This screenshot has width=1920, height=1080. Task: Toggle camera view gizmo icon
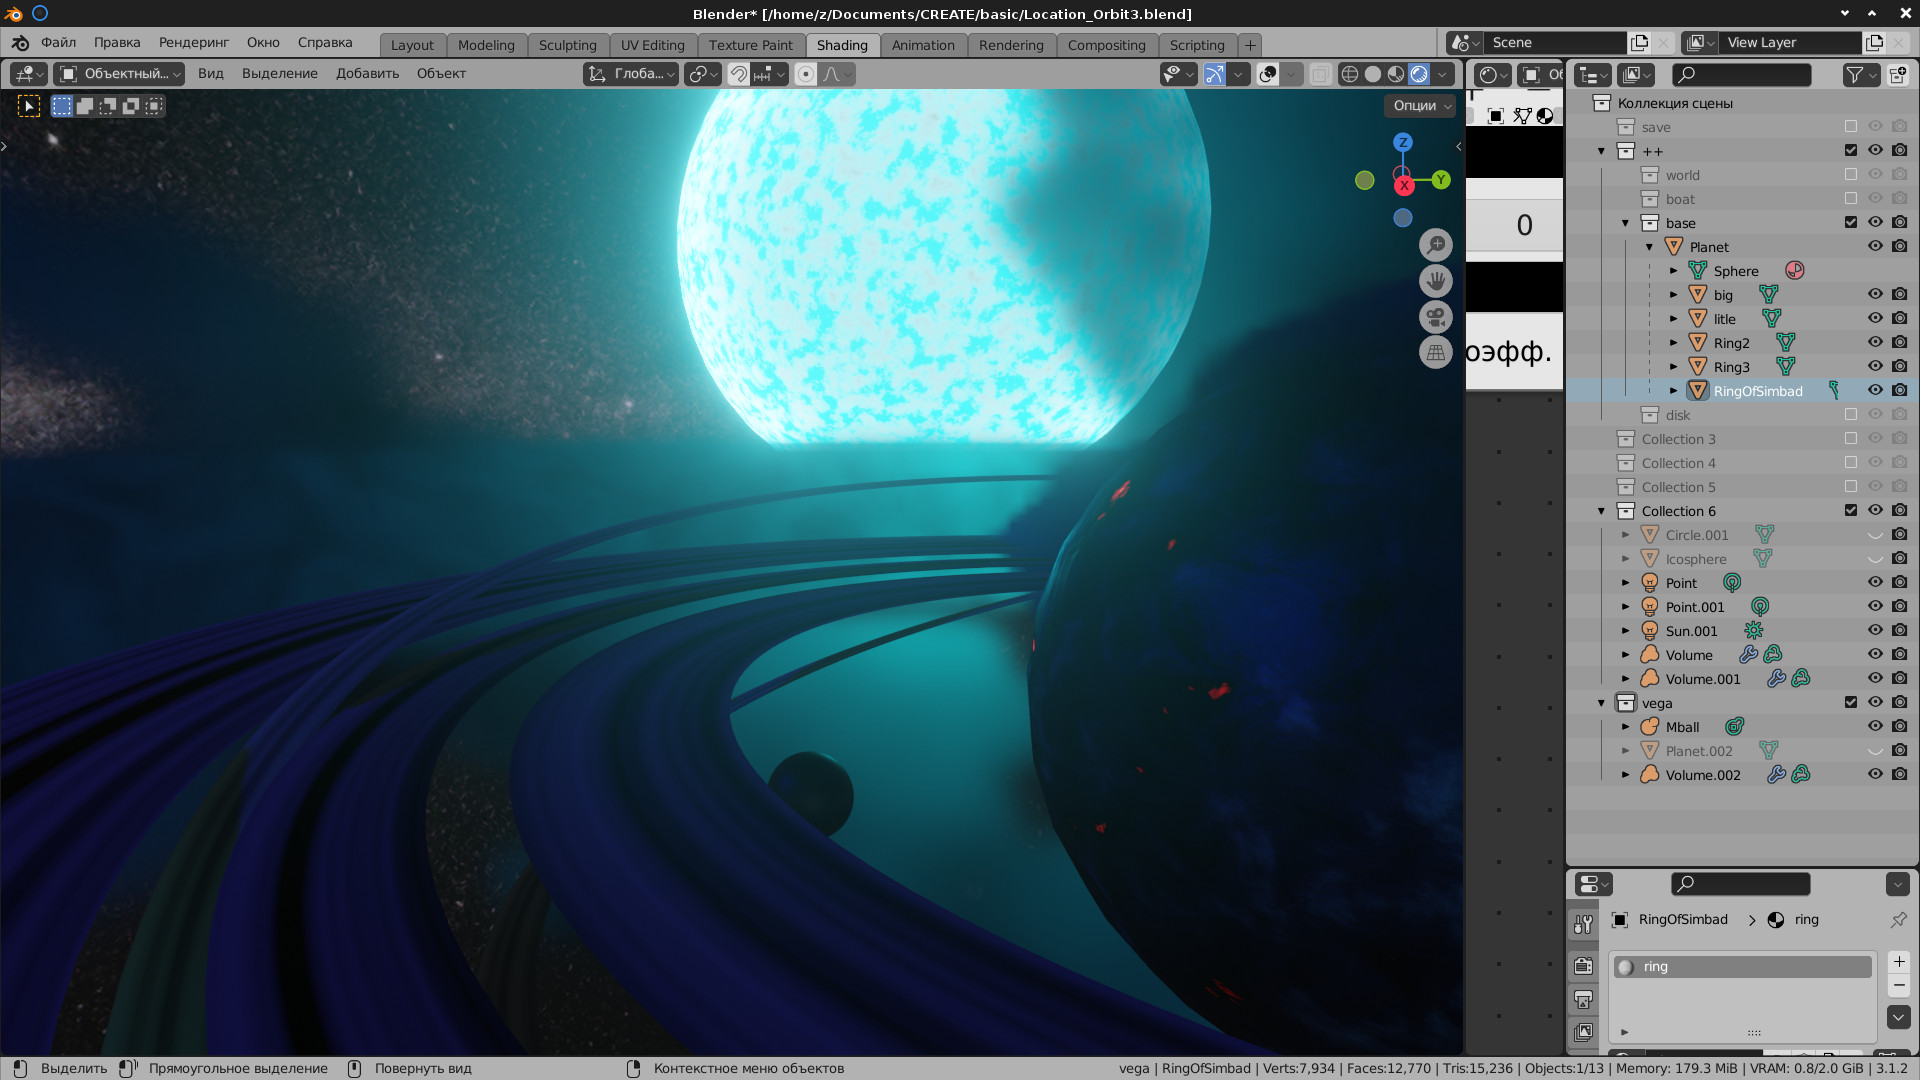(x=1435, y=317)
